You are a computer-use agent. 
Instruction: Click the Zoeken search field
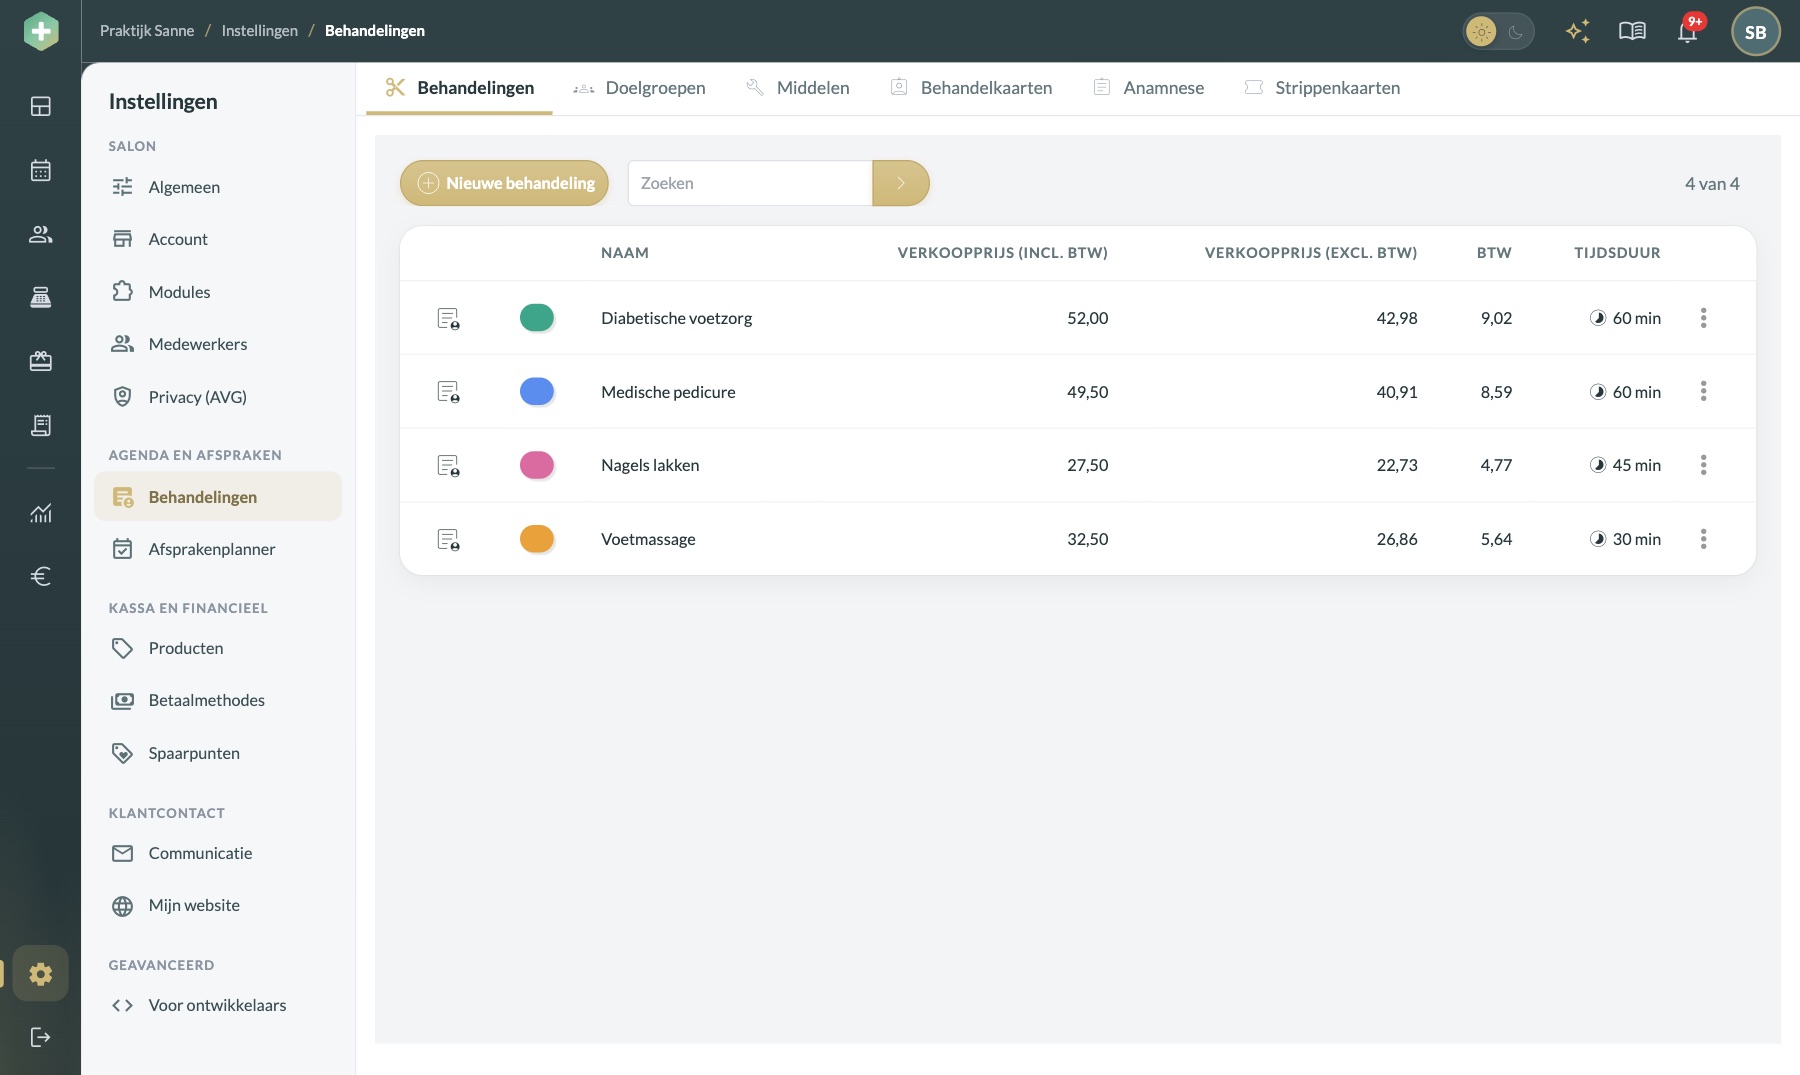click(750, 183)
